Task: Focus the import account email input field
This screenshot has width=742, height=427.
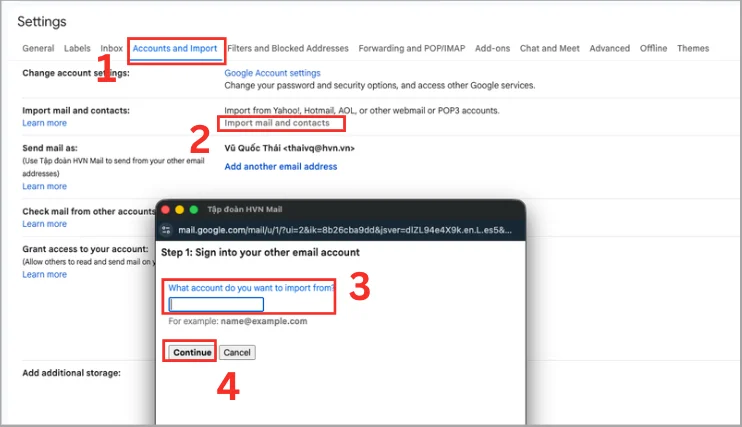Action: click(216, 304)
